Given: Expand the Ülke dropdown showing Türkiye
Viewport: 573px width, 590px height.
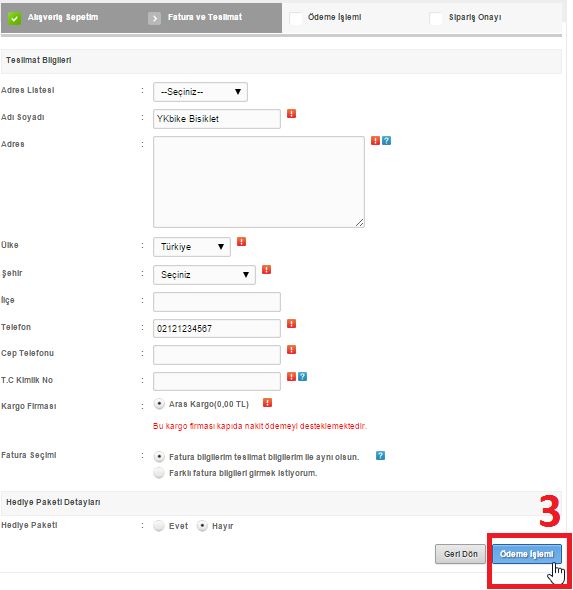Looking at the screenshot, I should pos(192,247).
